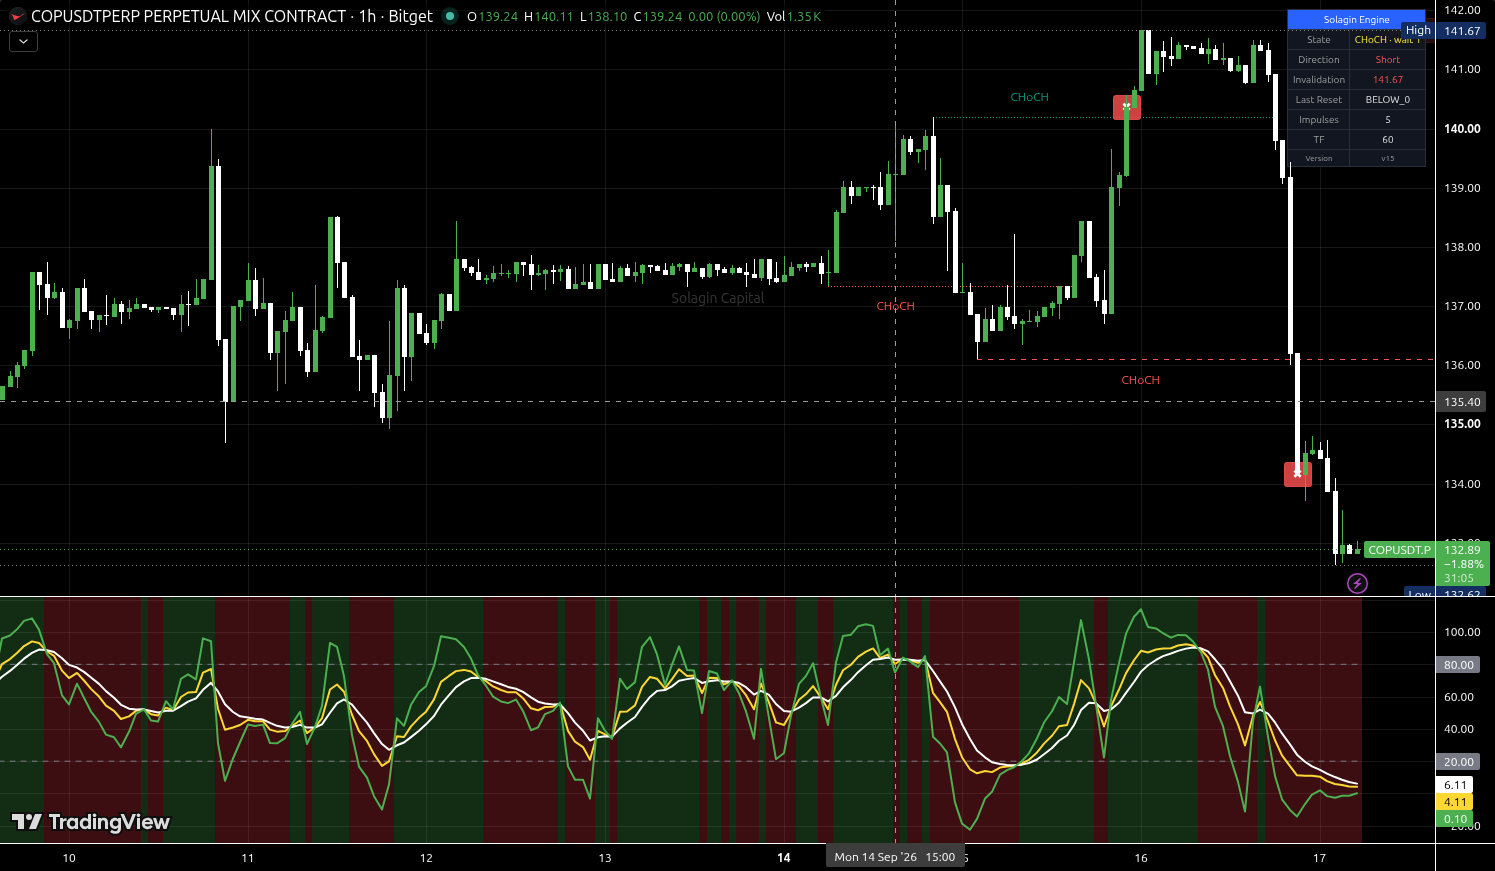Screen dimensions: 1495x871
Task: Click the yellow 'CHoCH · wait' state value
Action: point(1387,40)
